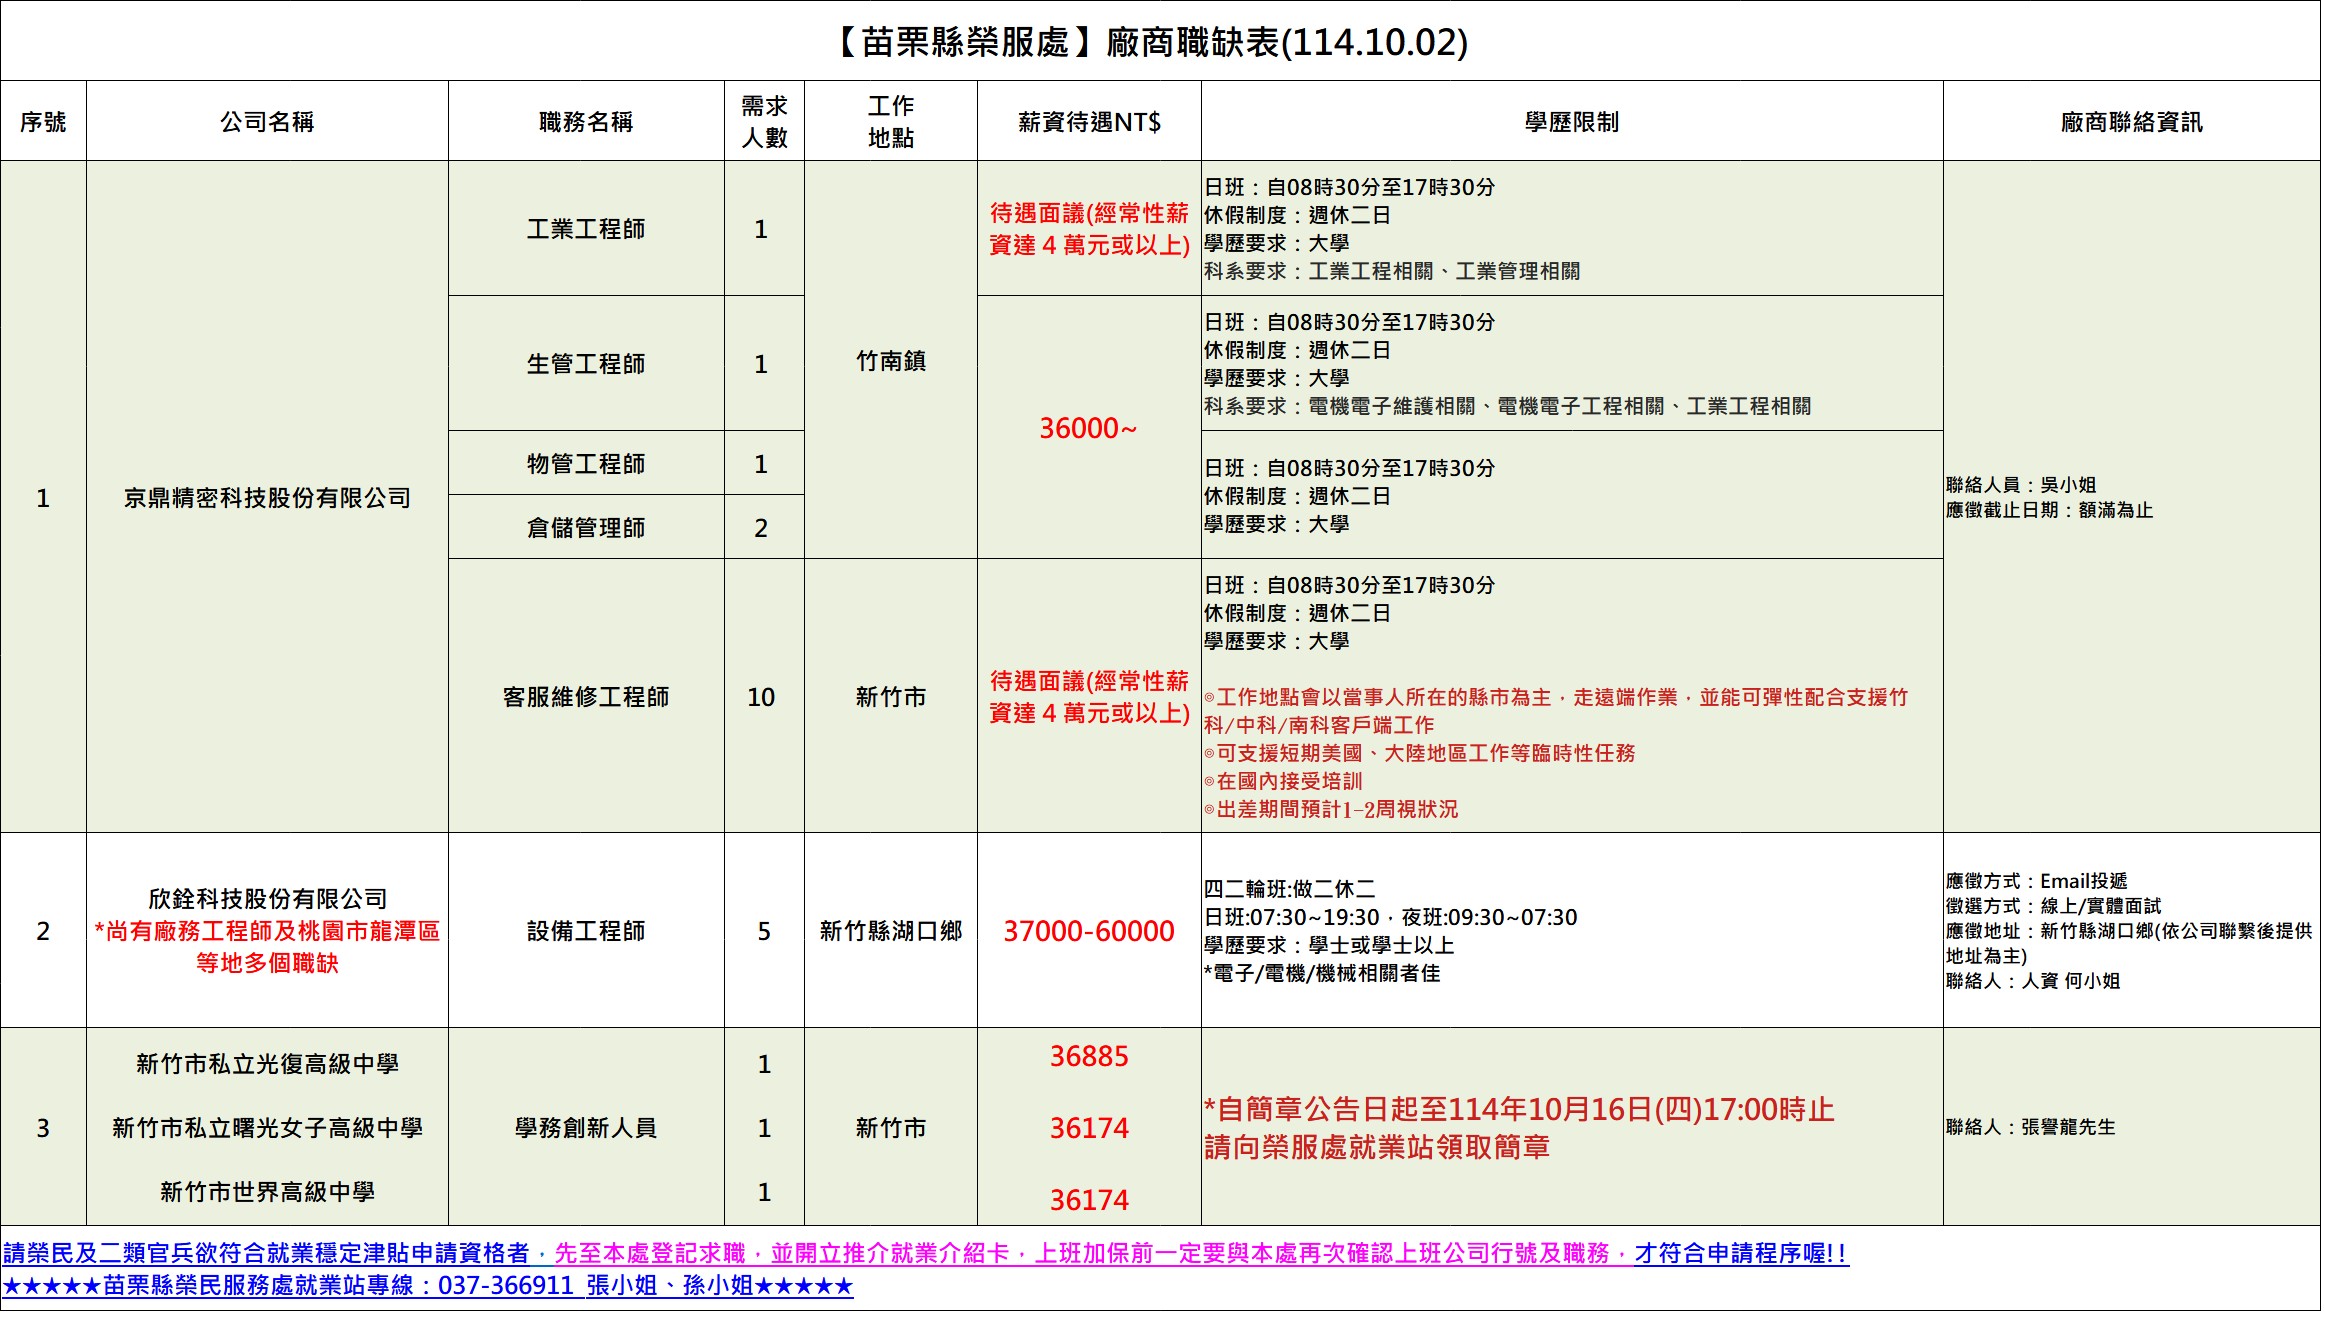Click the 學務創新人員 job title cell
Viewport: 2325px width, 1319px height.
pos(586,1128)
